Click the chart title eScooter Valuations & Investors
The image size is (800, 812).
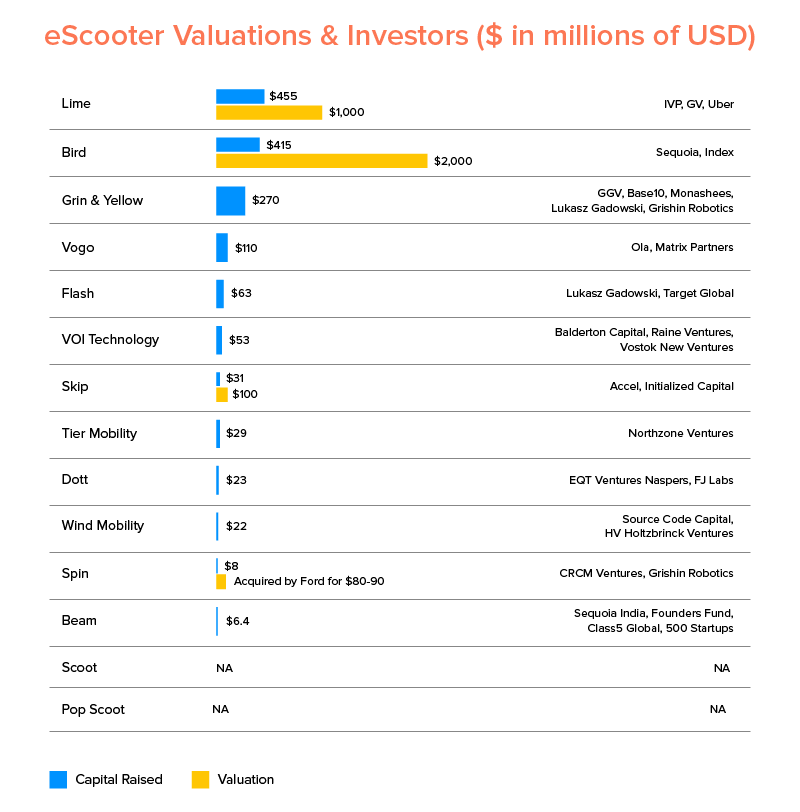tap(400, 36)
